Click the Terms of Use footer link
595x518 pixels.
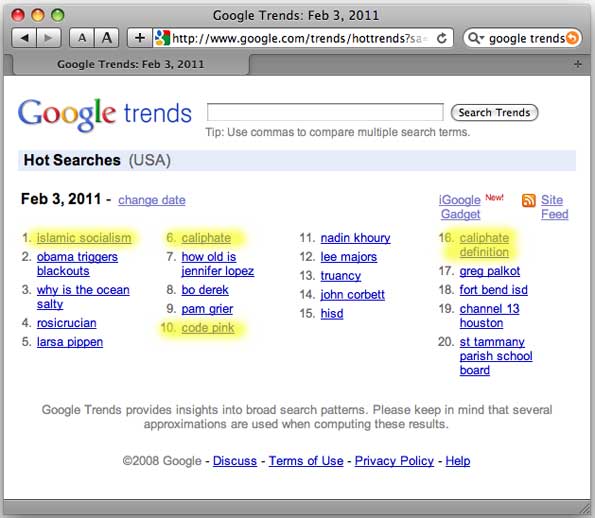(306, 461)
